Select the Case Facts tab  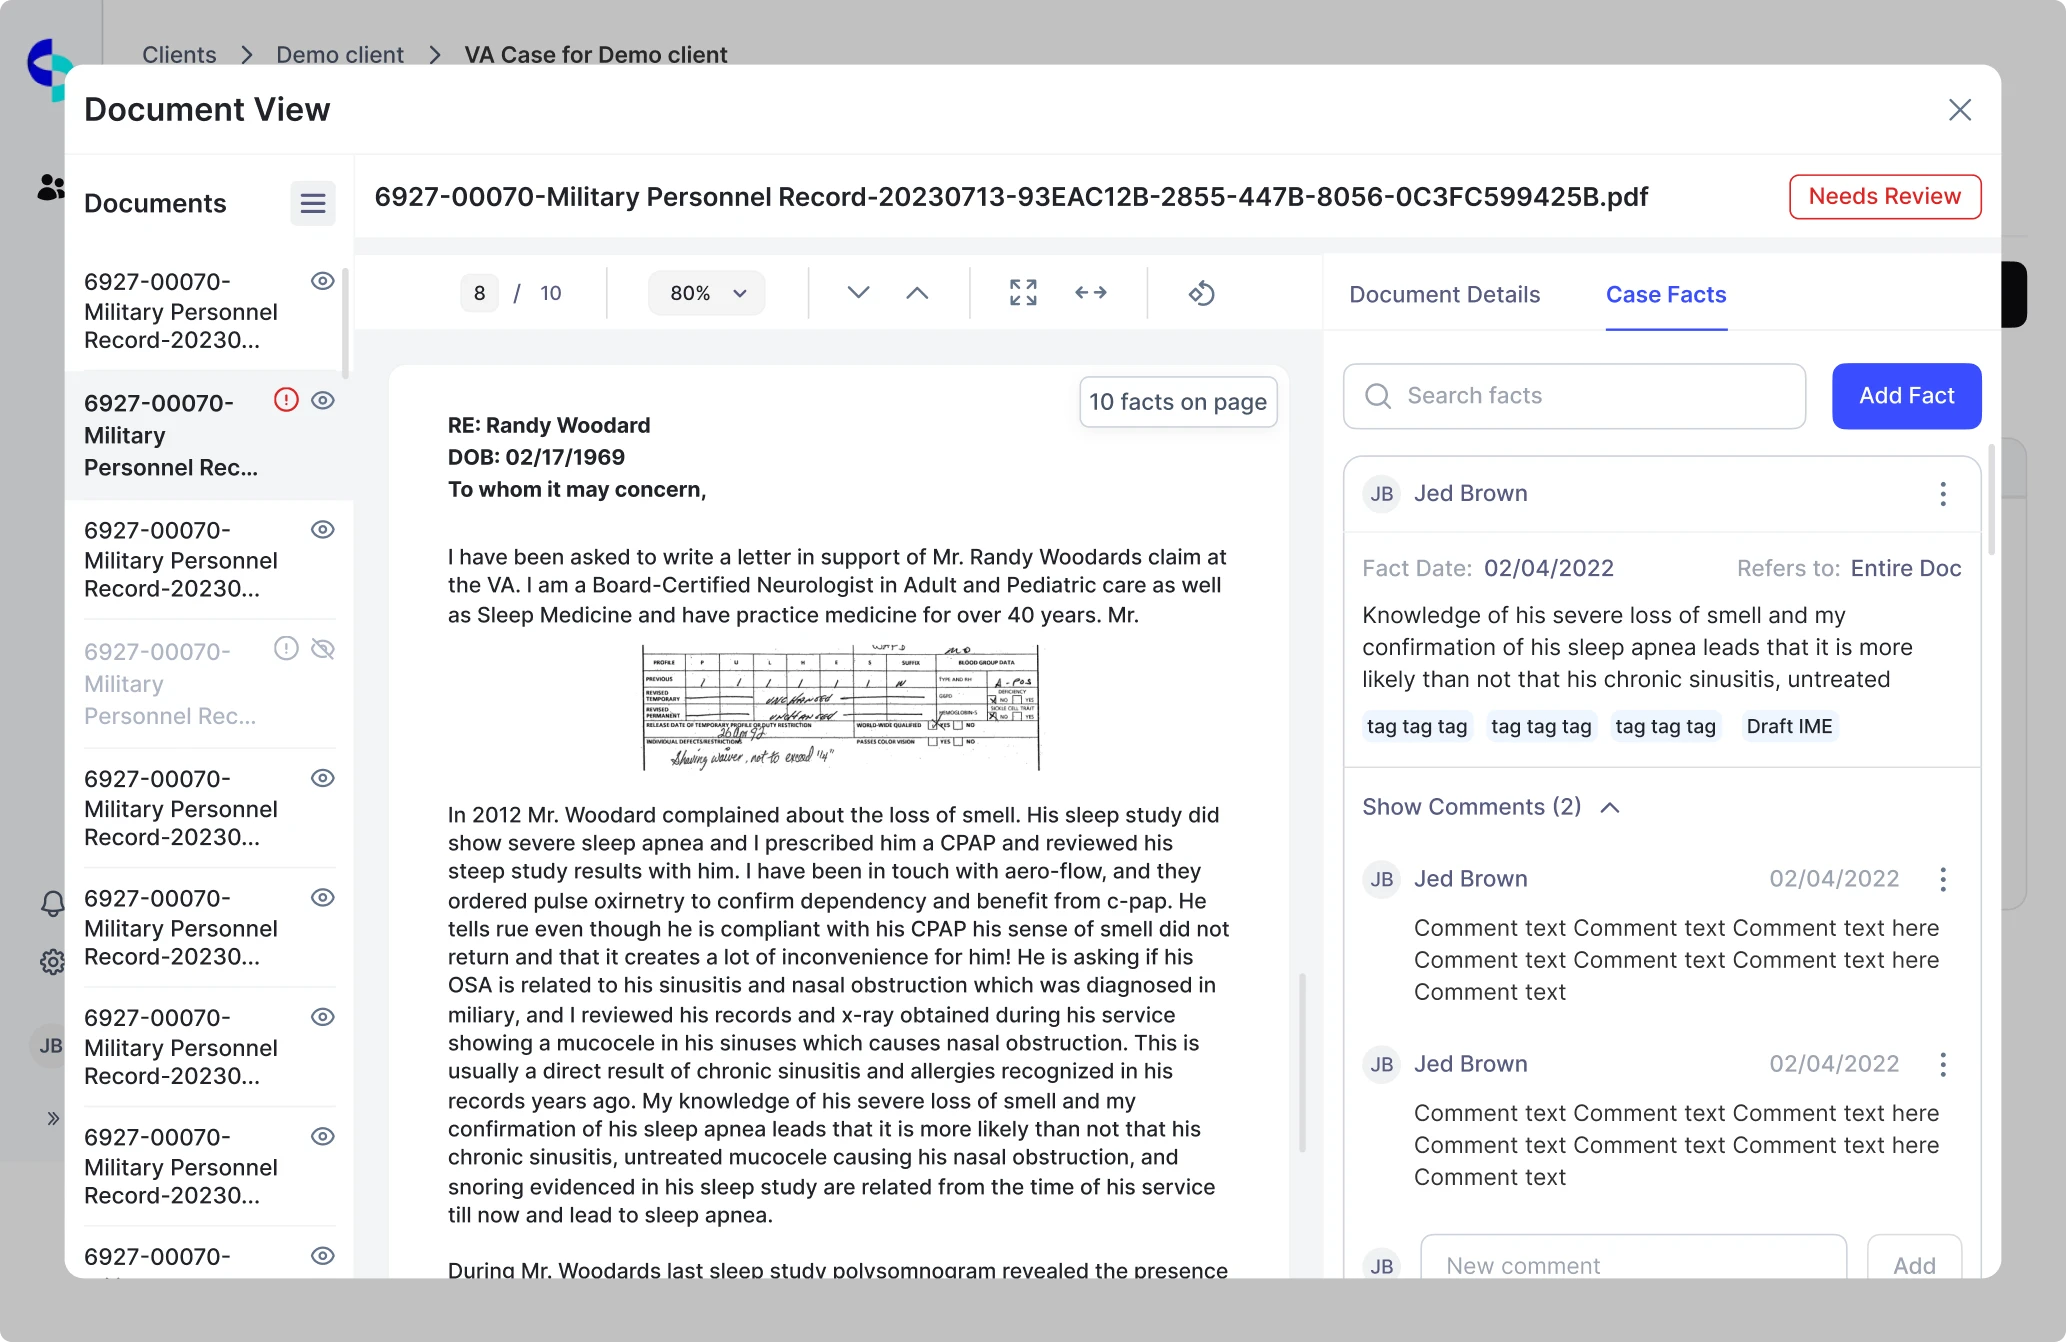(1665, 294)
